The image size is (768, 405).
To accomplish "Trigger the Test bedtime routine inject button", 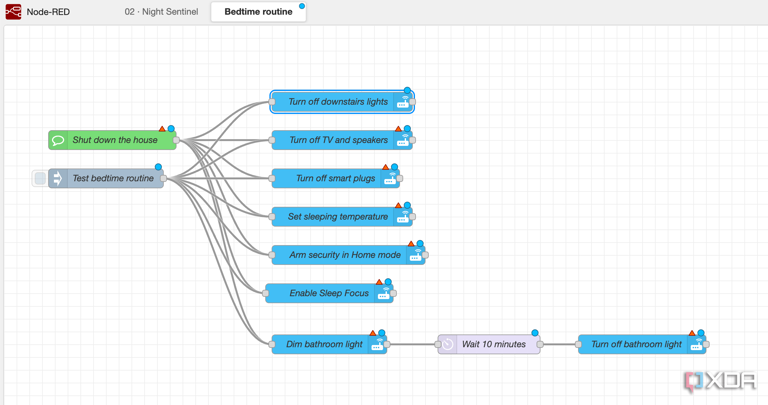I will click(x=40, y=178).
